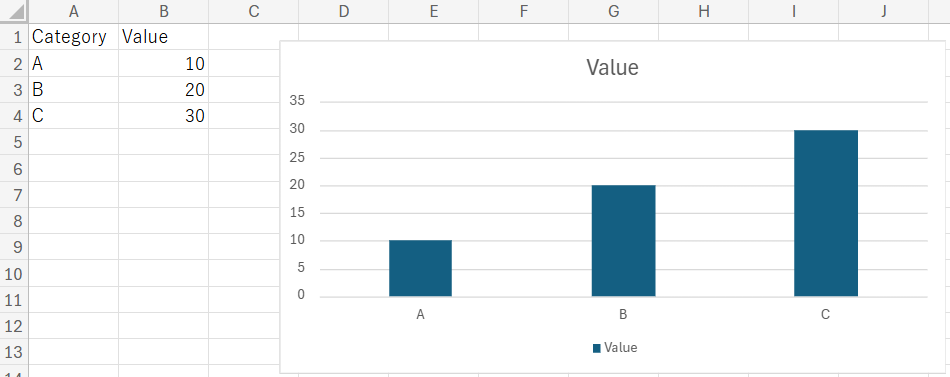Click the vertical axis label 35
The width and height of the screenshot is (950, 377).
pos(298,102)
